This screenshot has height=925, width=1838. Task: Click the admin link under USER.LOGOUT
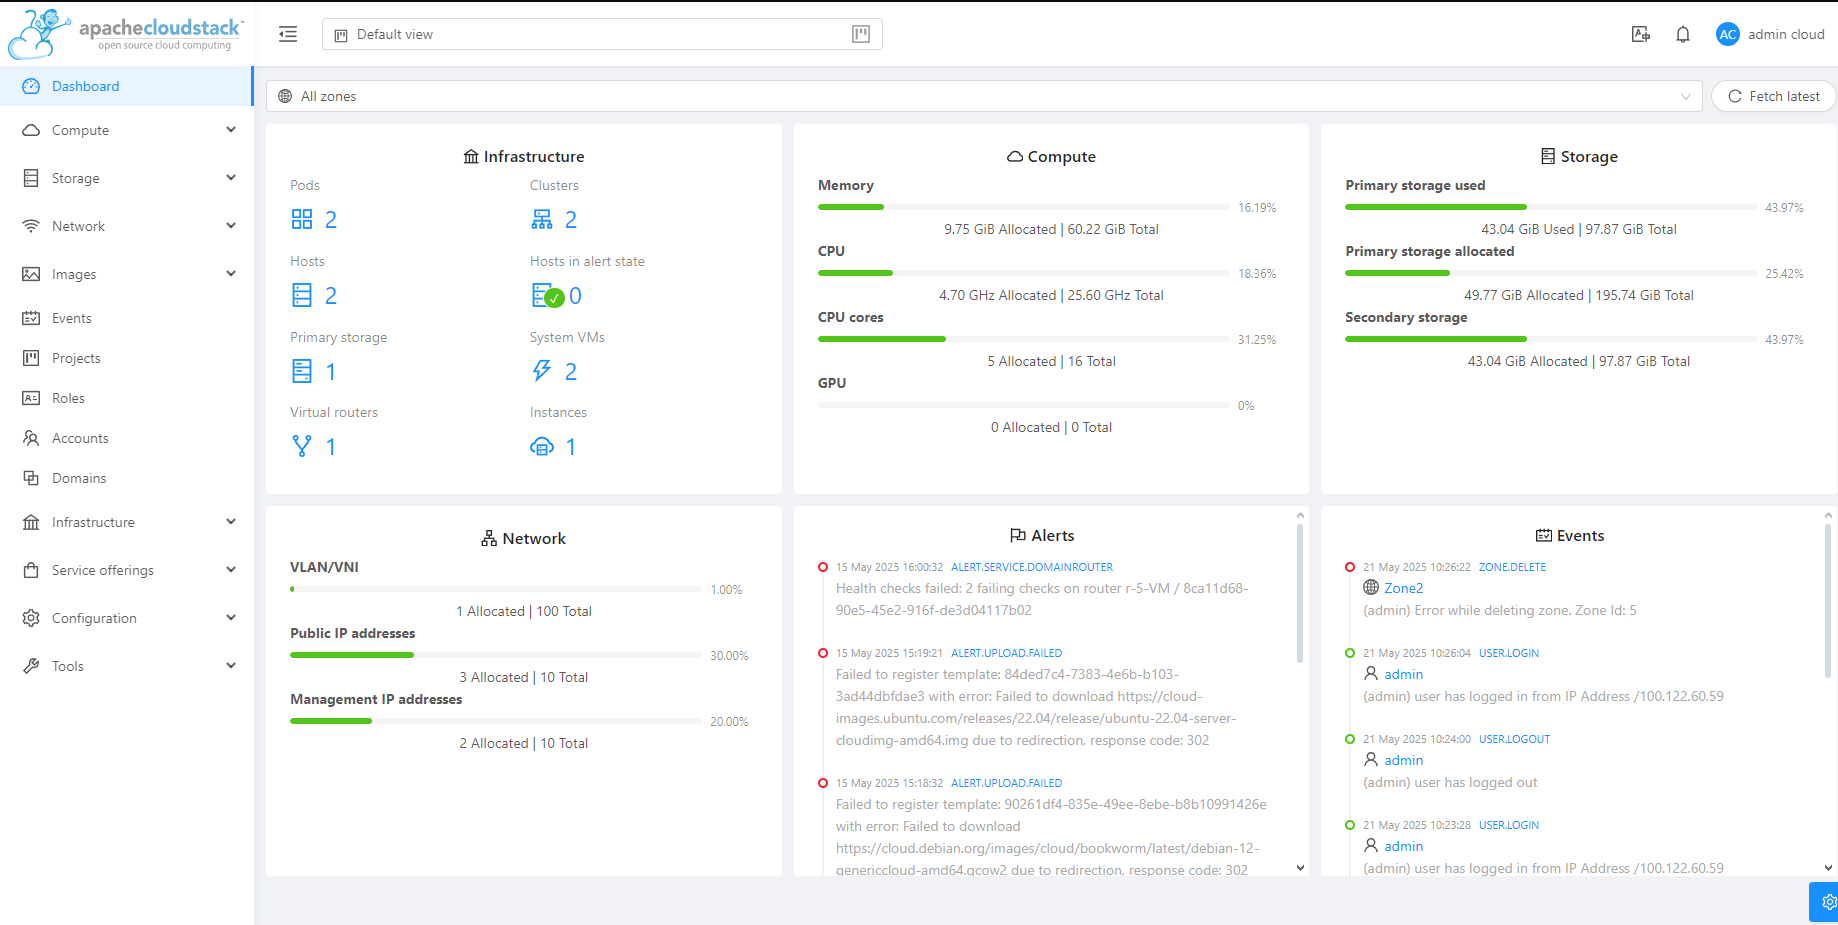click(1403, 760)
